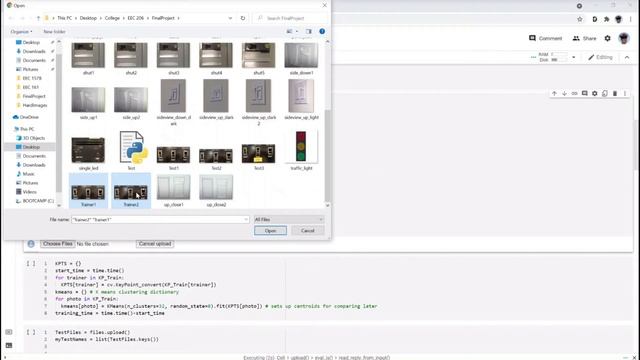
Task: Click Open to upload selected files
Action: click(270, 231)
